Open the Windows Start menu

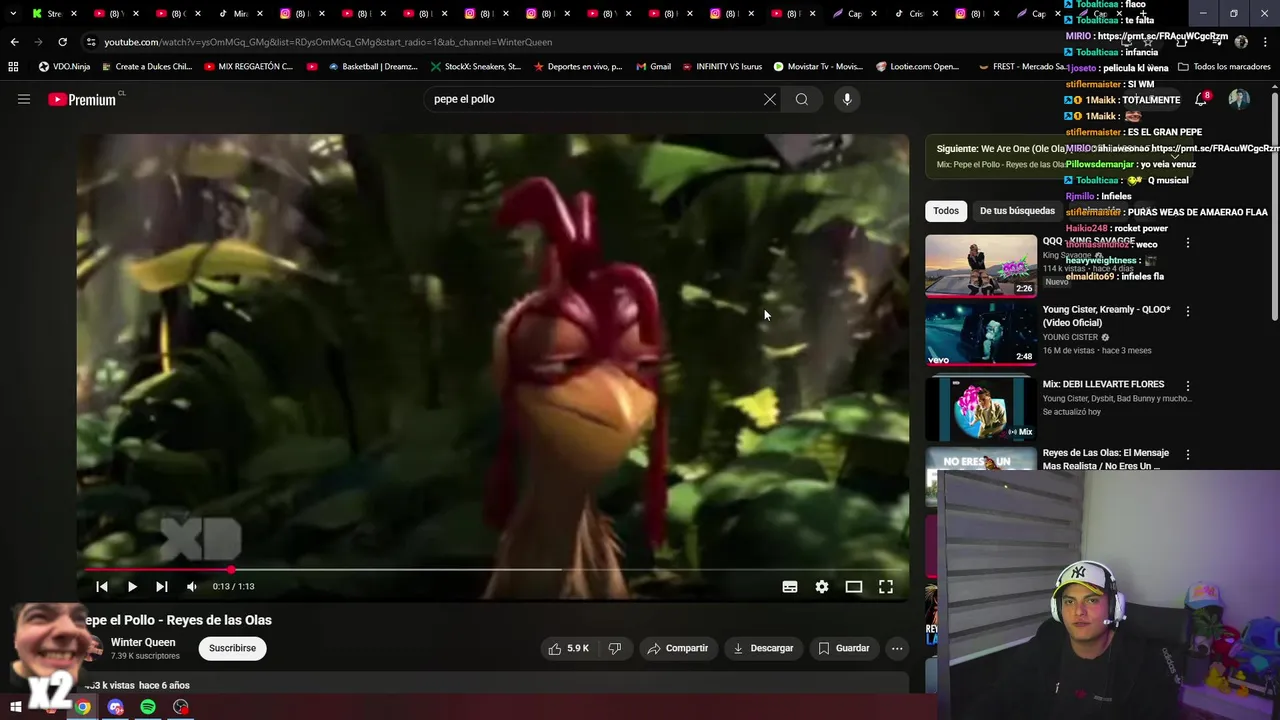pos(16,707)
